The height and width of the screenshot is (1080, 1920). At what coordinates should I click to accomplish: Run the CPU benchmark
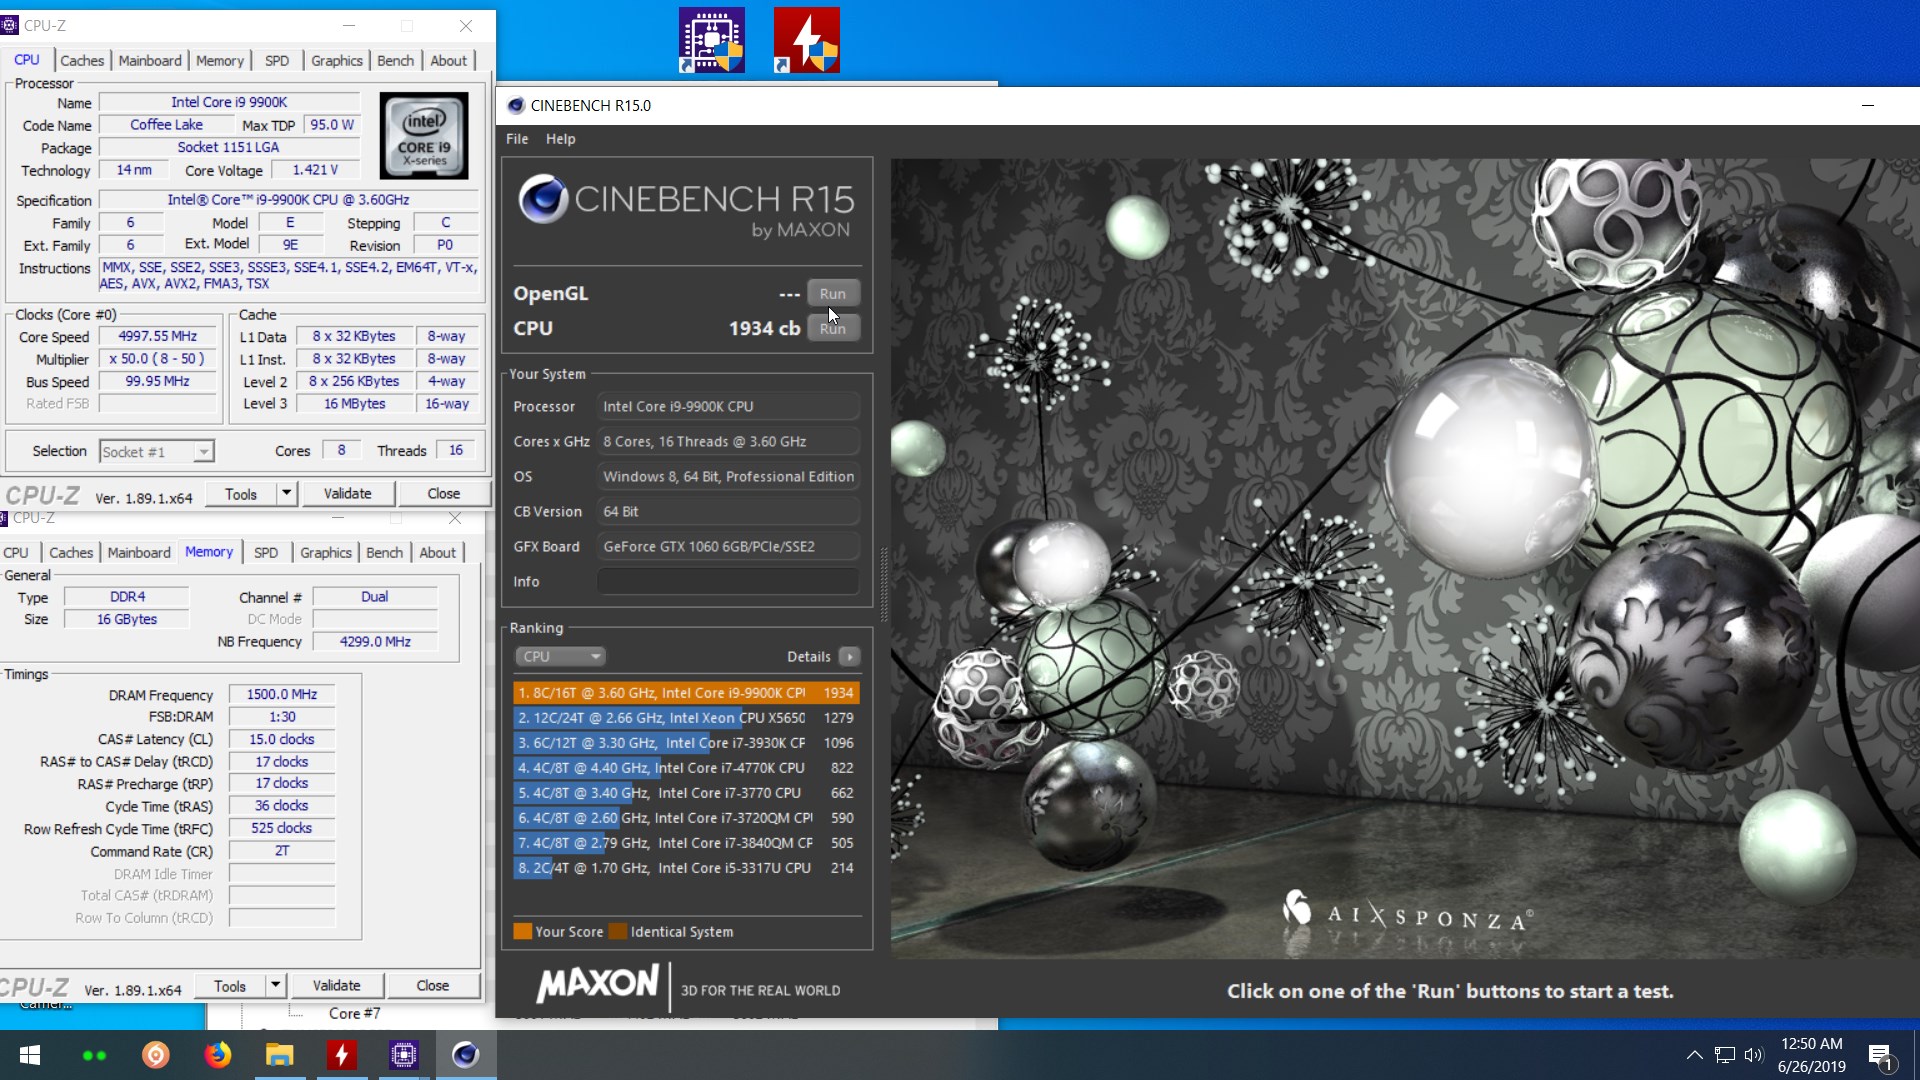click(833, 328)
